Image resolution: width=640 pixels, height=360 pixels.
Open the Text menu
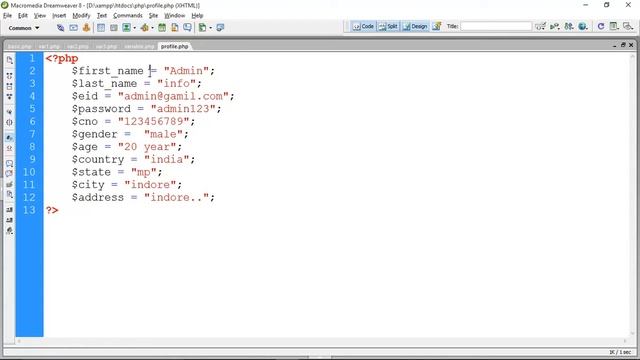(102, 16)
